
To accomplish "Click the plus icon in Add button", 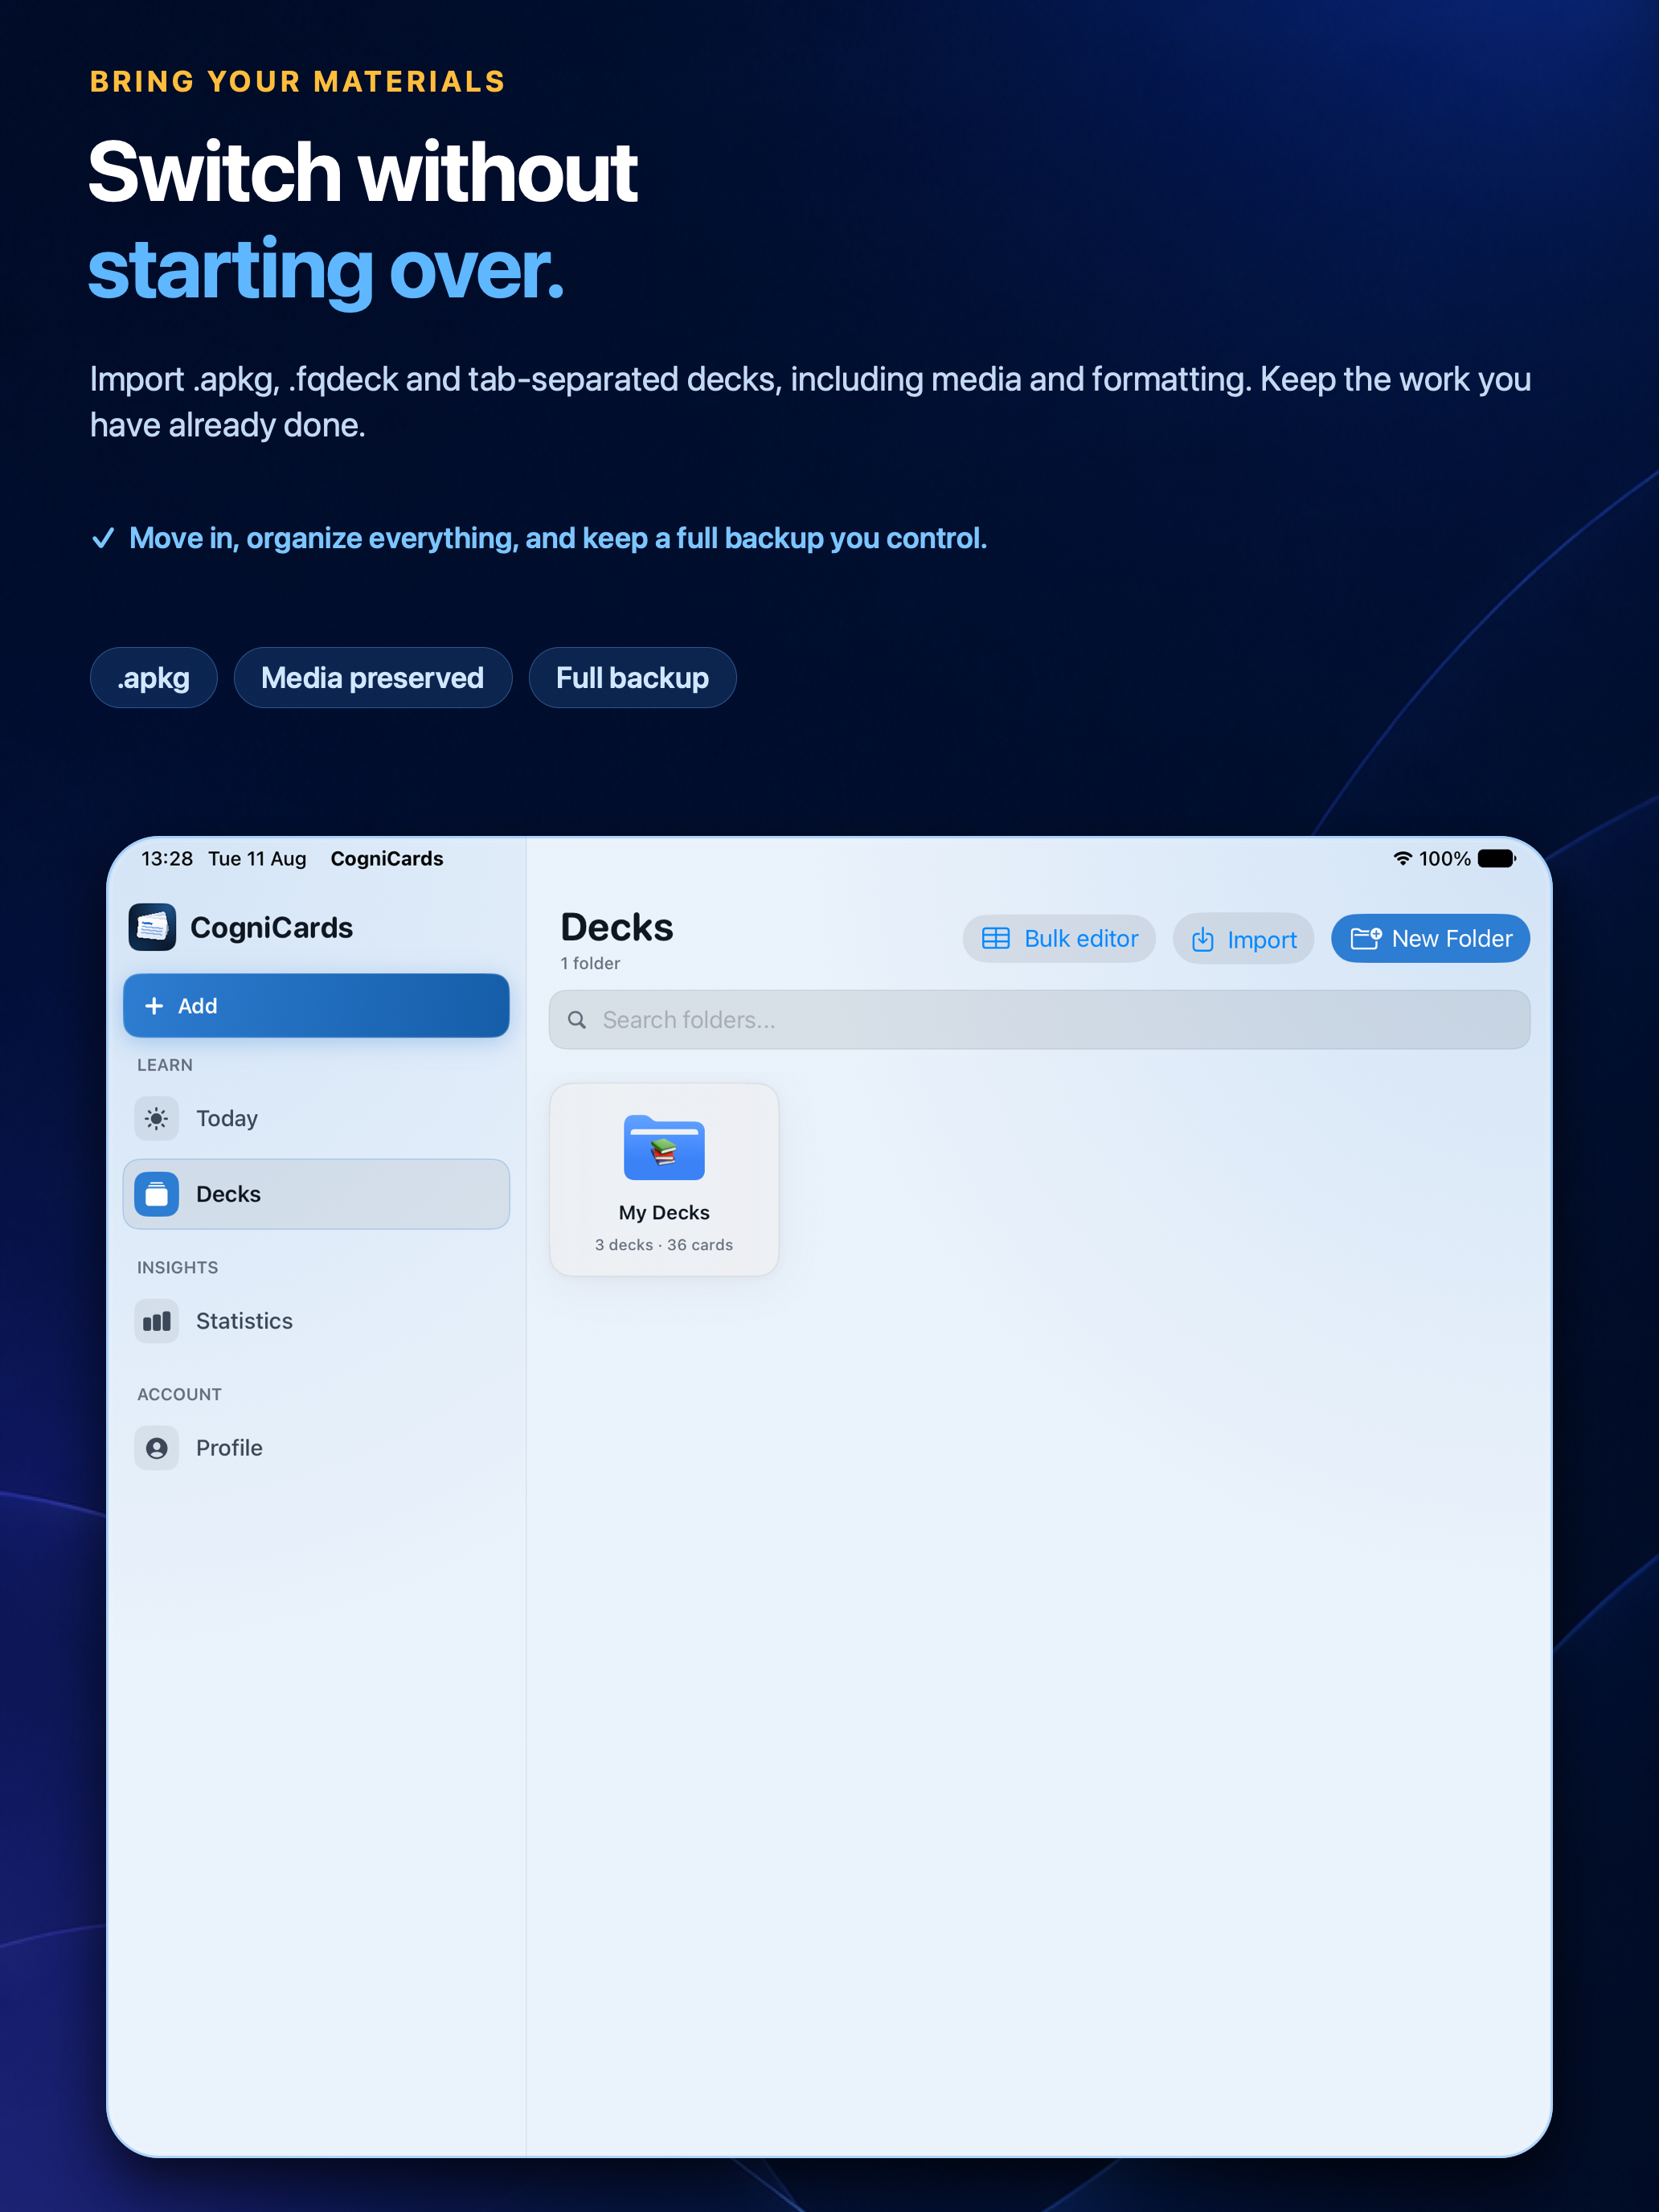I will pos(154,1006).
